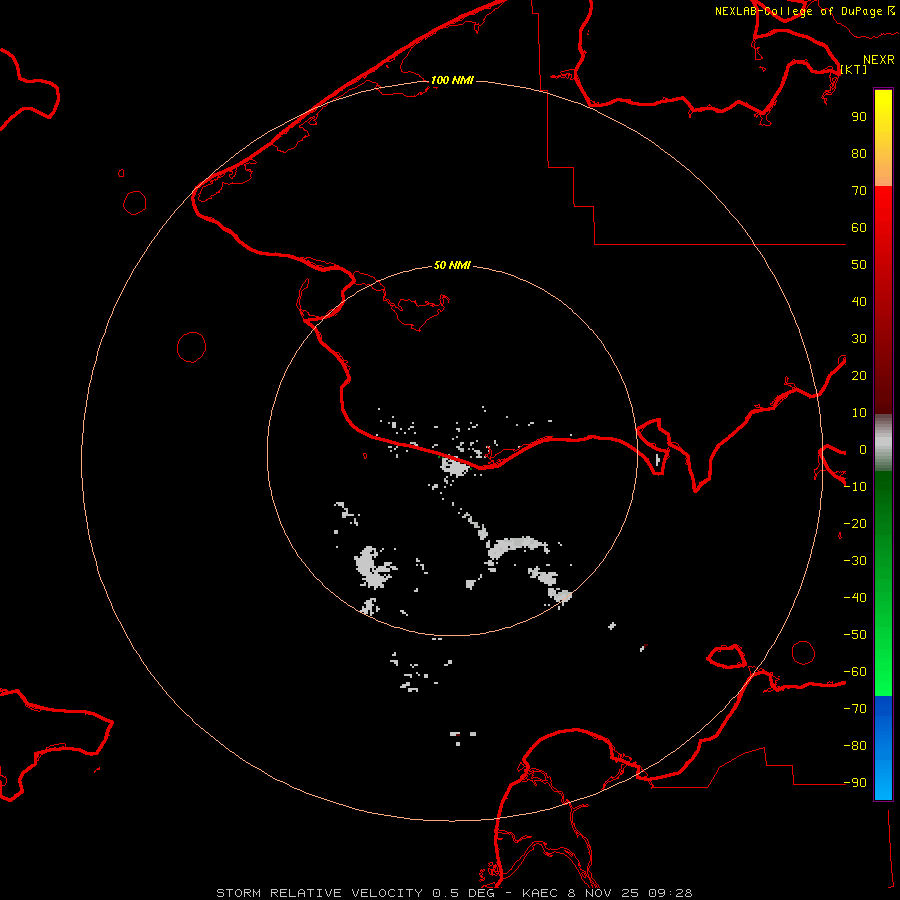Click the 90 value on the velocity scale
Image resolution: width=900 pixels, height=900 pixels.
click(859, 117)
